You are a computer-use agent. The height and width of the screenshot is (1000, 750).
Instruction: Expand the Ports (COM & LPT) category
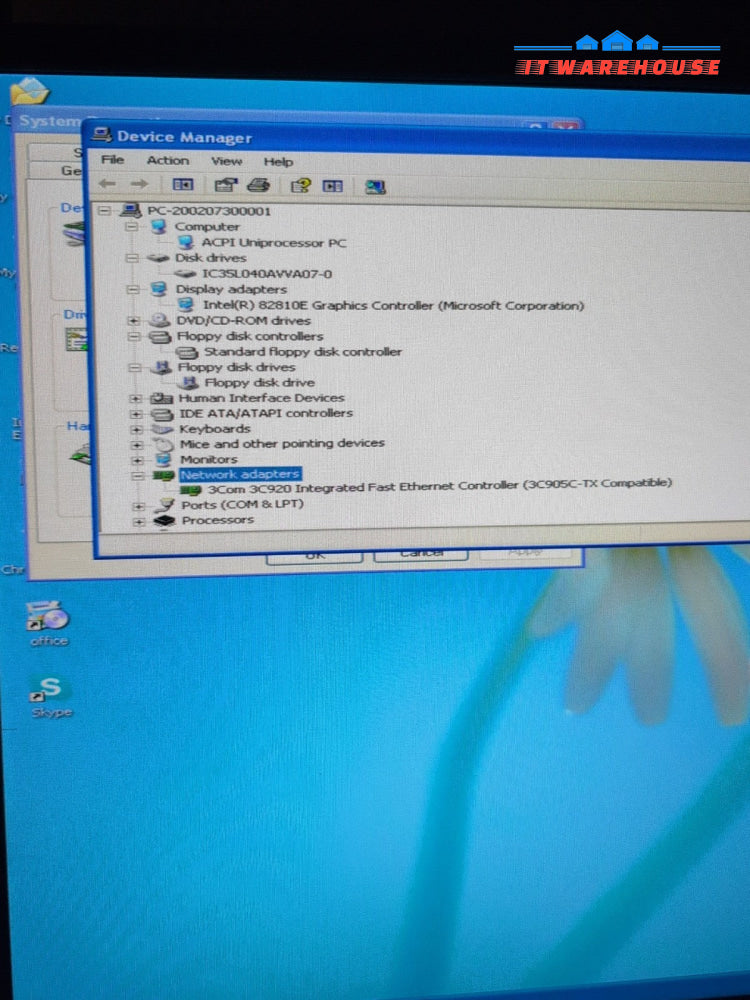coord(138,506)
